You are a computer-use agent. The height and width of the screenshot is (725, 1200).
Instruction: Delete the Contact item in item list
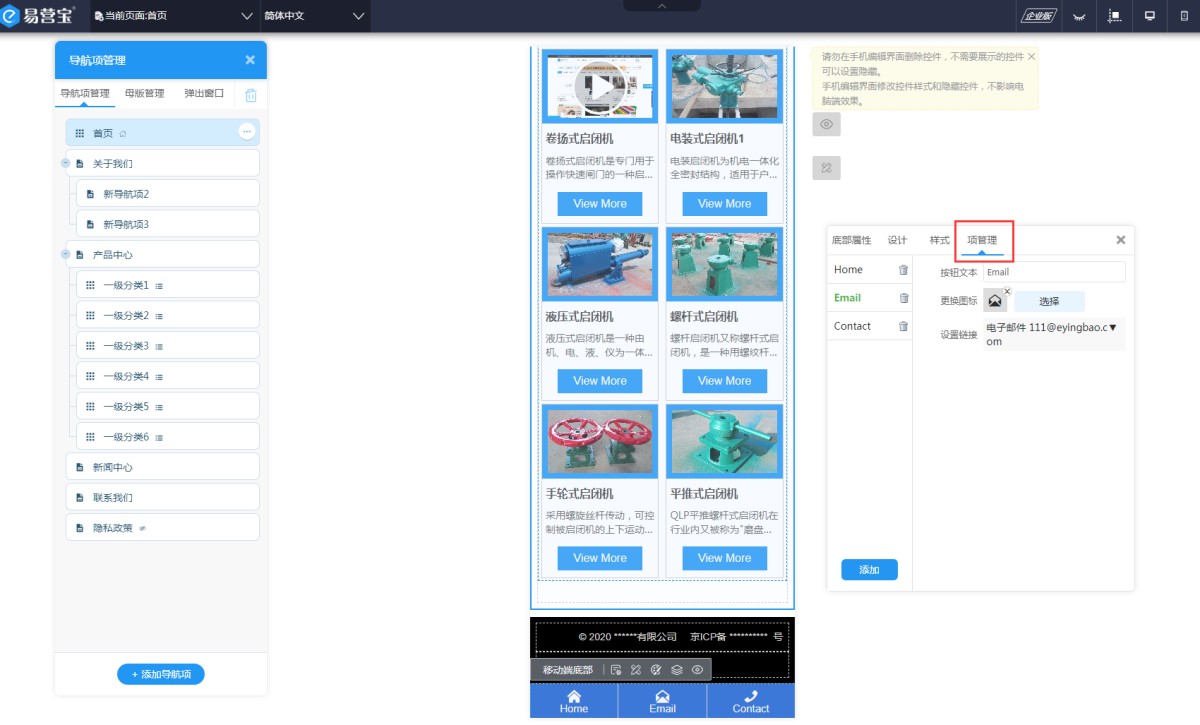click(x=904, y=326)
